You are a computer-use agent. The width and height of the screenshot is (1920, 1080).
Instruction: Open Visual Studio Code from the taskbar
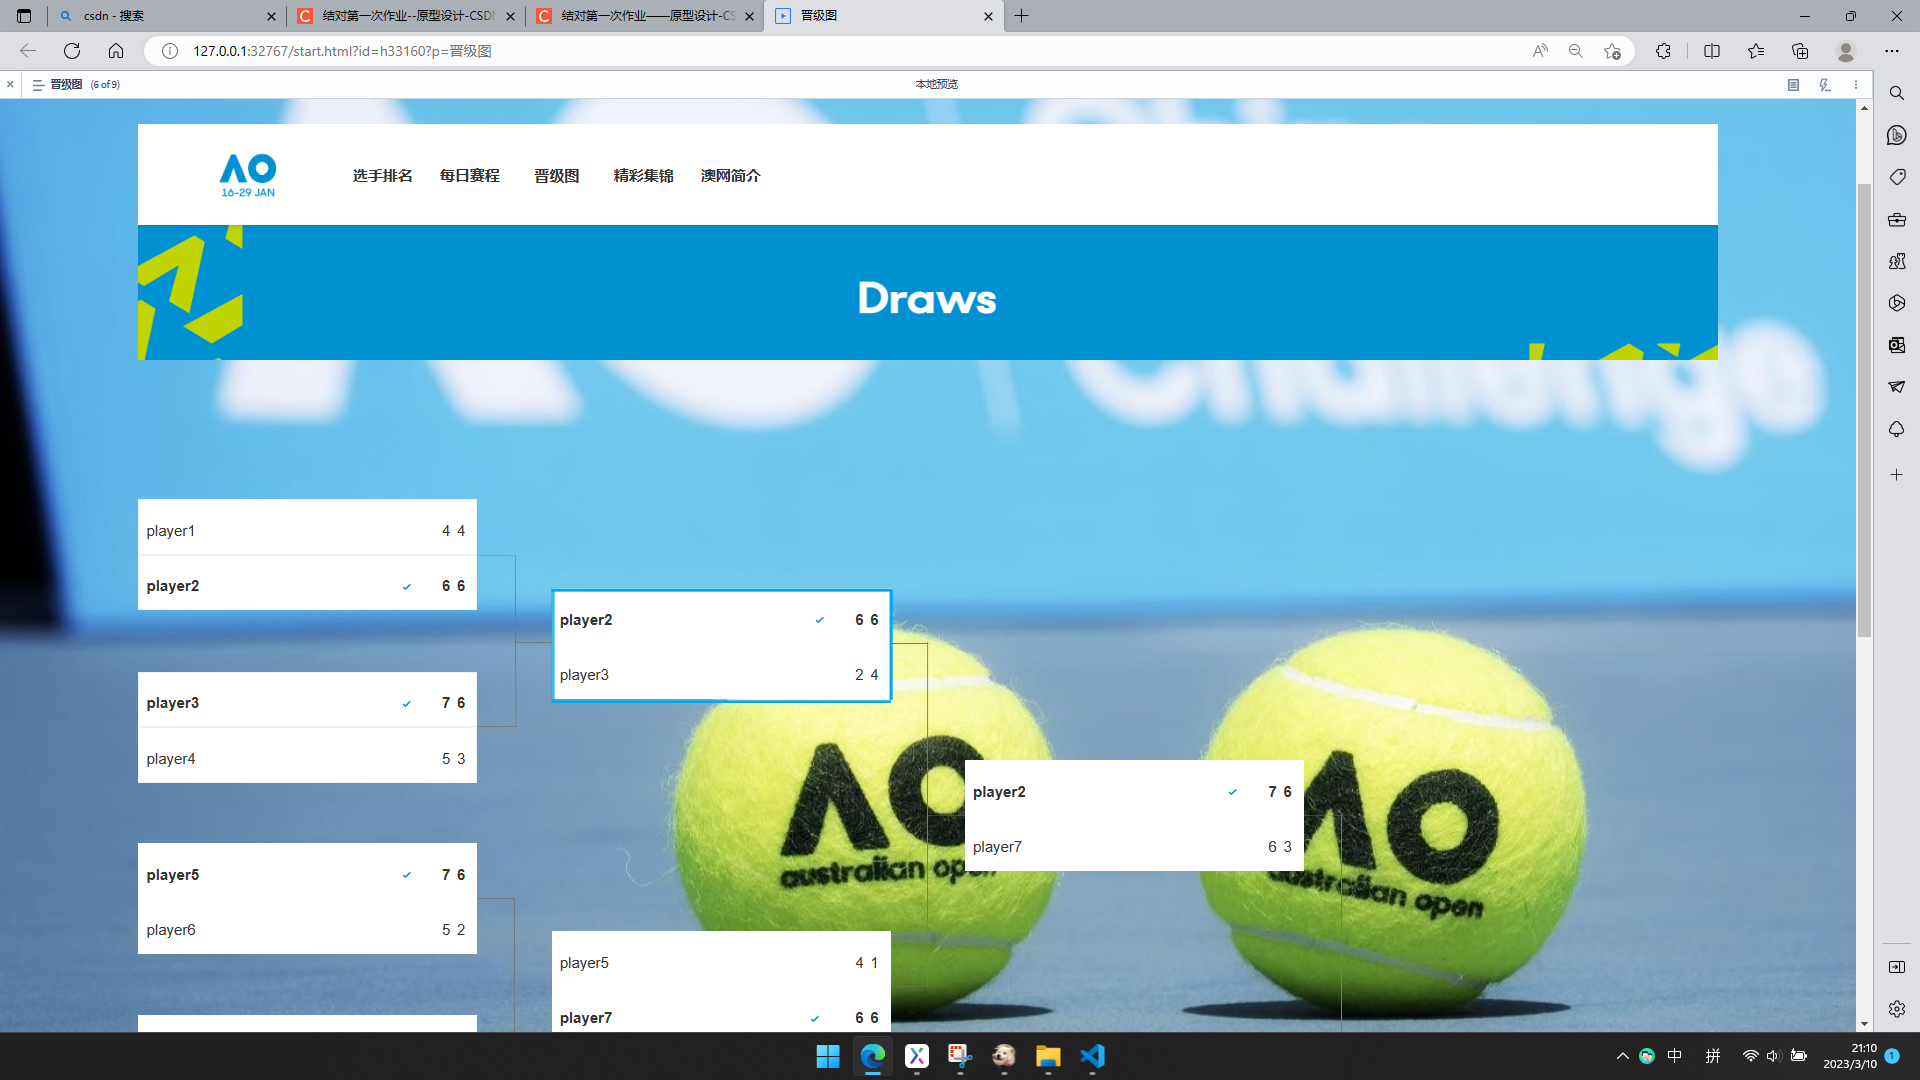[1092, 1056]
